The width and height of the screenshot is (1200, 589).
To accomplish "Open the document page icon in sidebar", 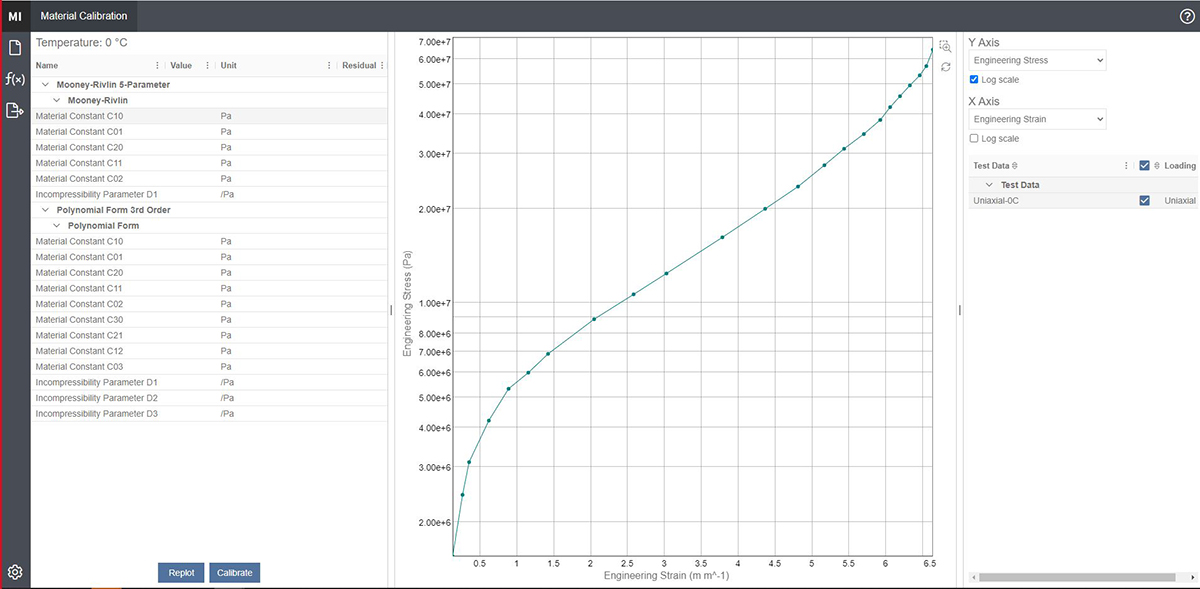I will 15,48.
